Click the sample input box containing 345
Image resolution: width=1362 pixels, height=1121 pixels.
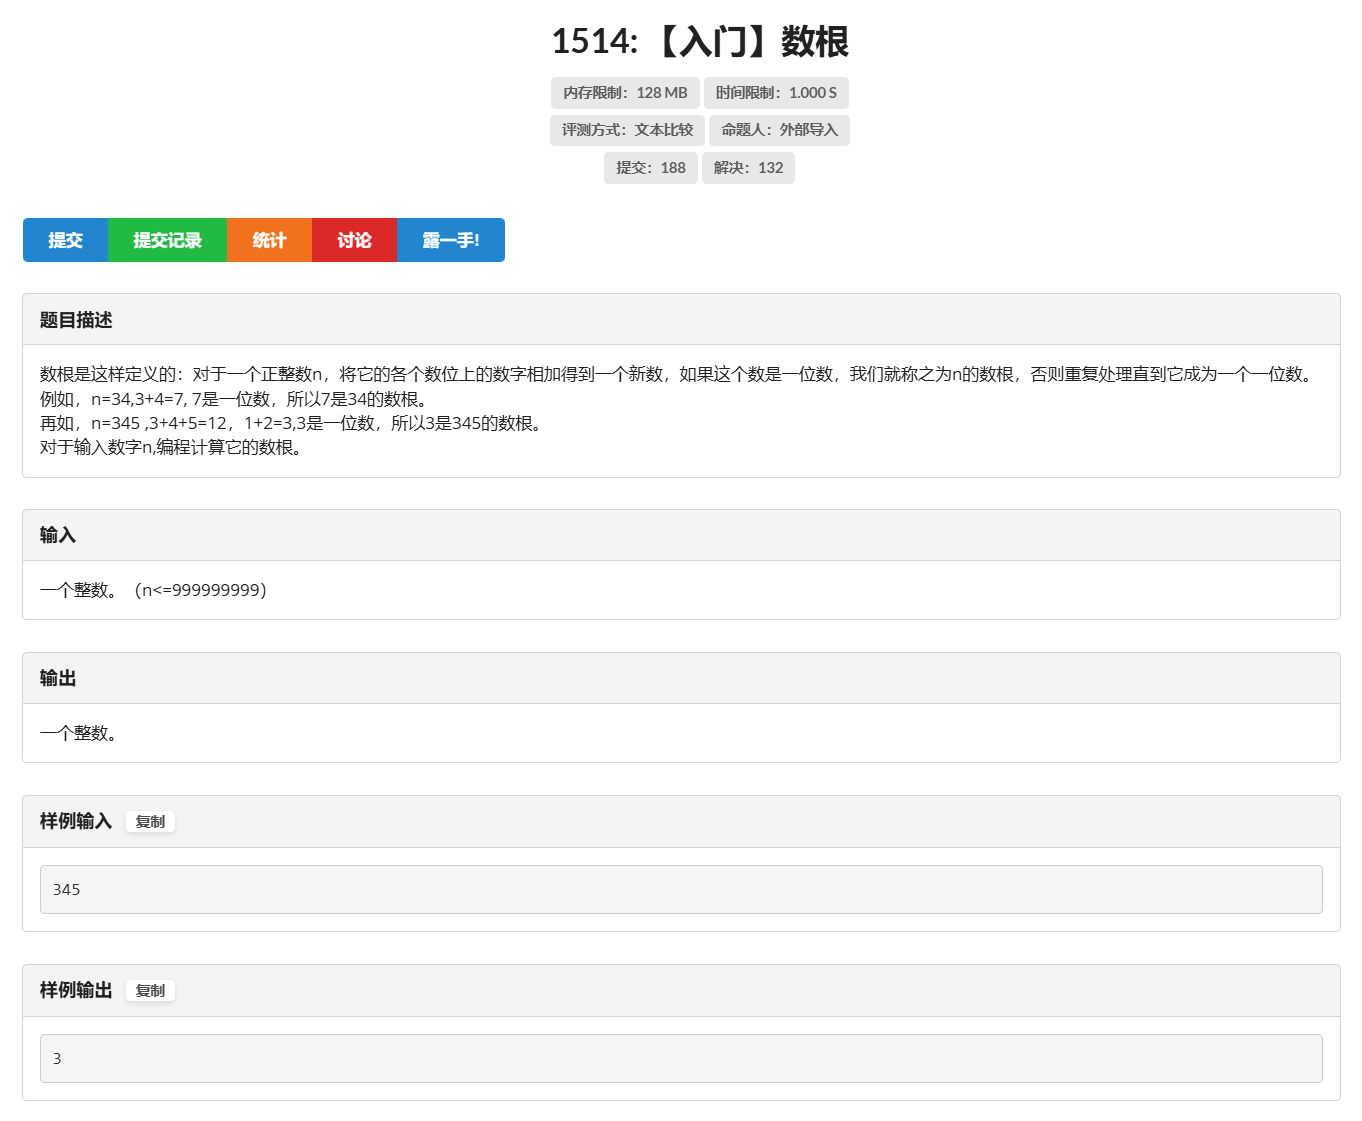click(x=680, y=889)
